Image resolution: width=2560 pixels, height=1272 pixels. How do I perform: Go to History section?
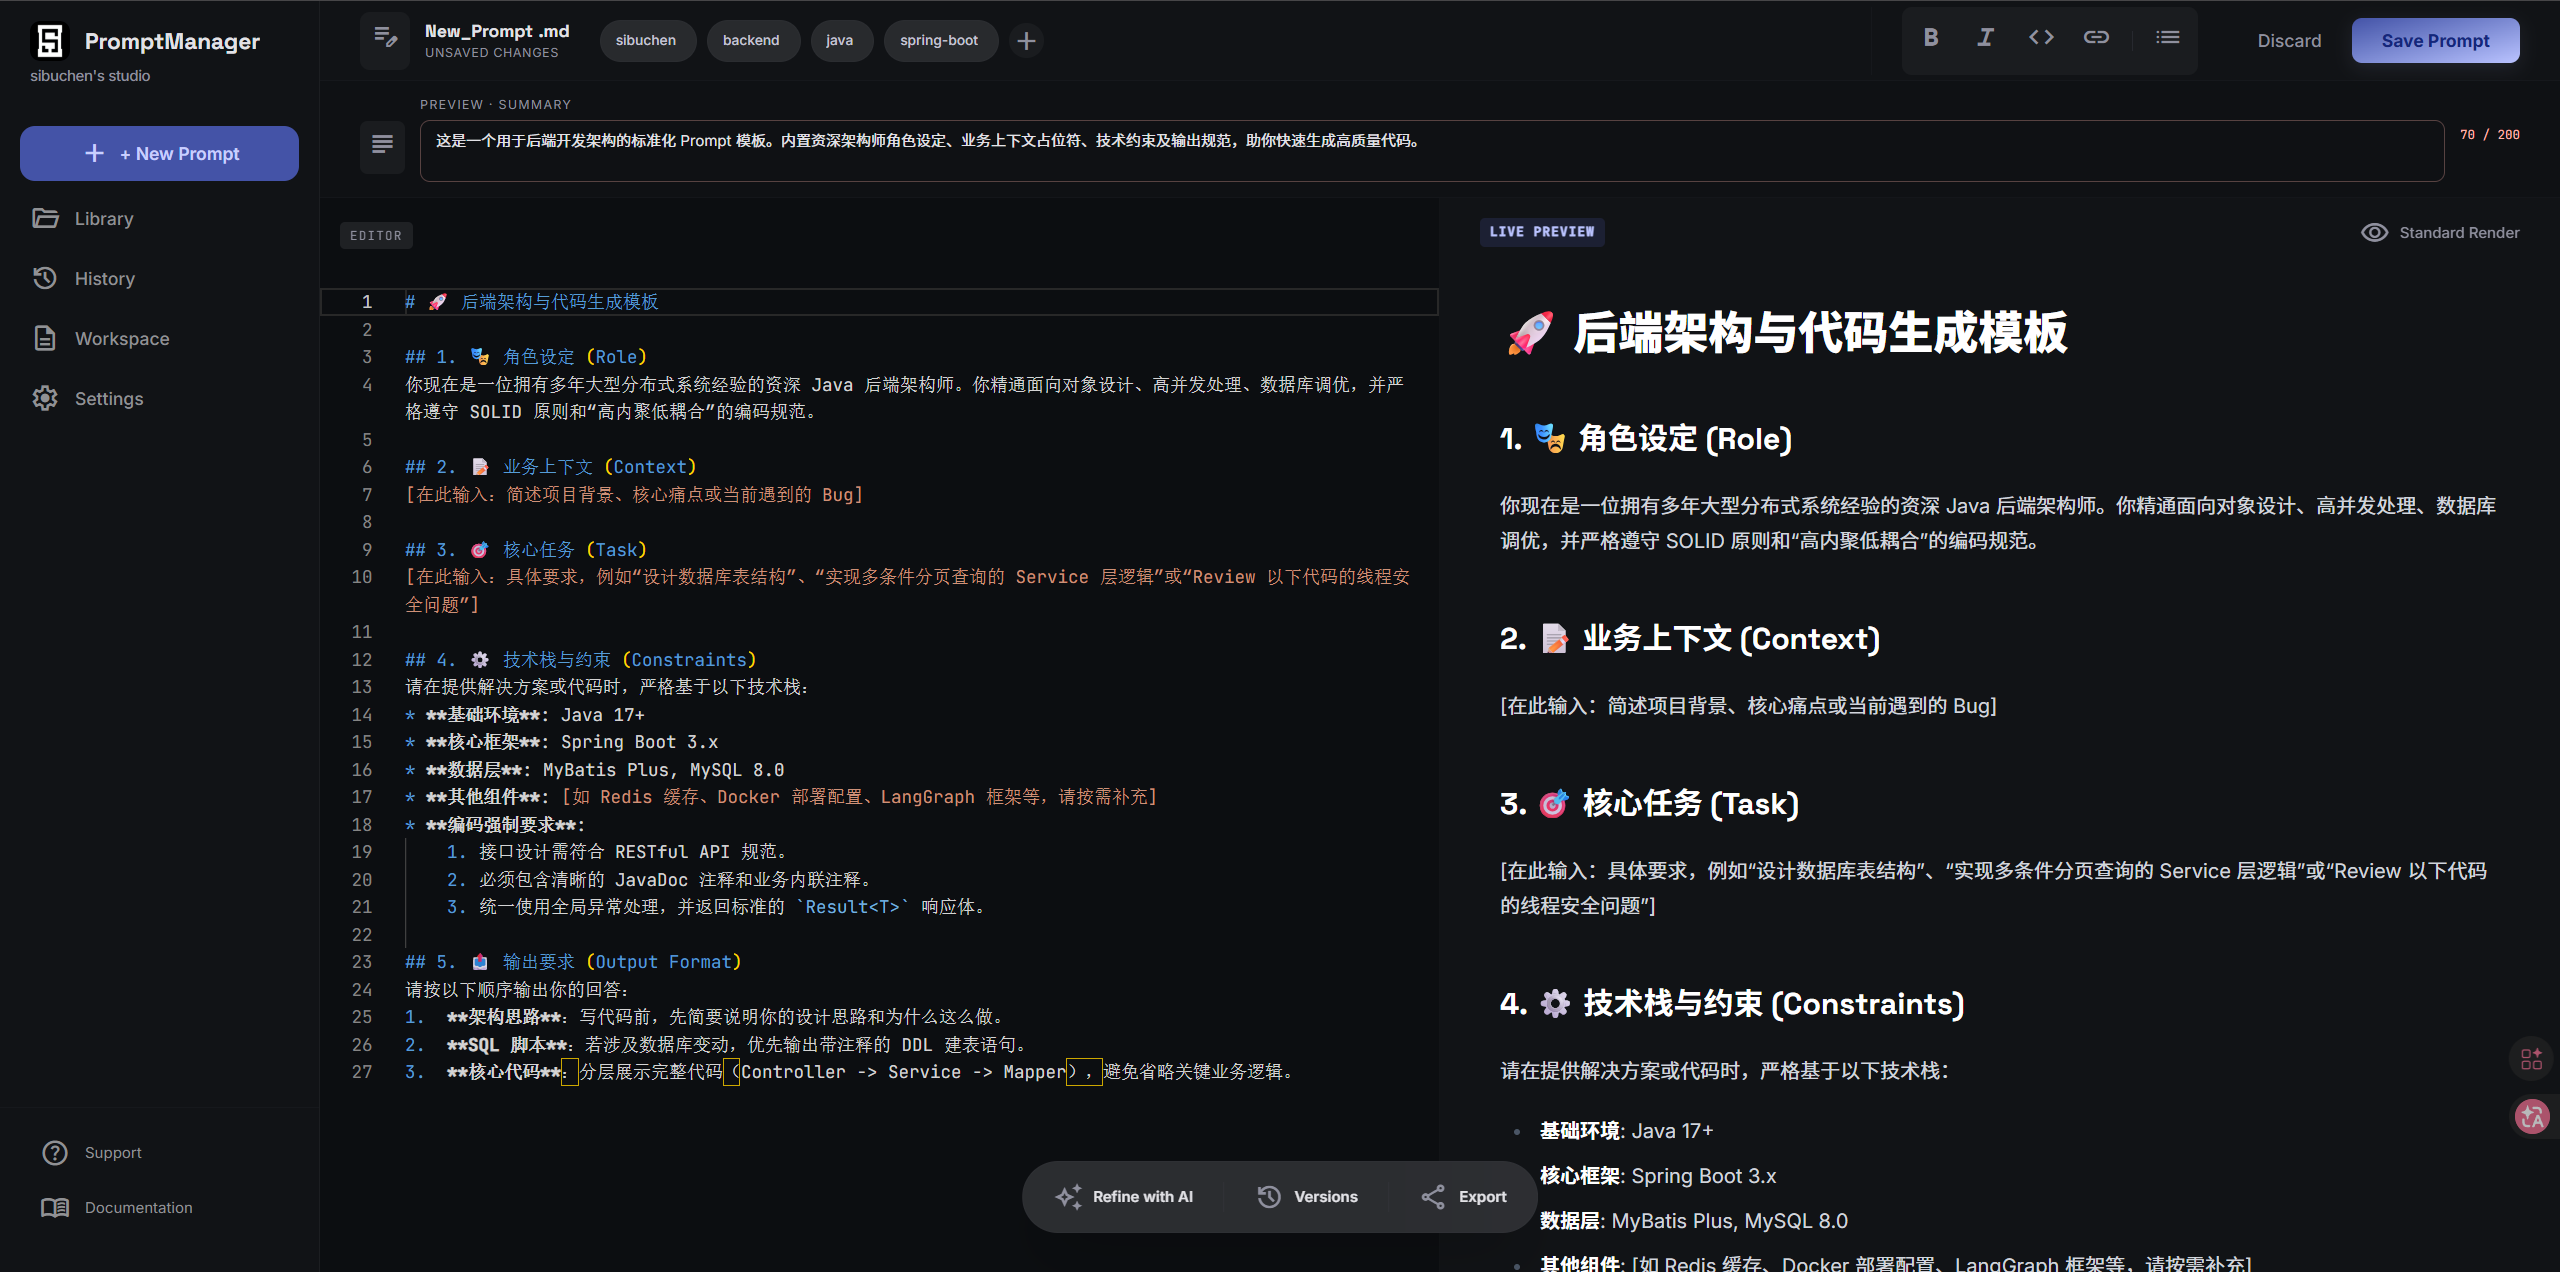[x=104, y=279]
